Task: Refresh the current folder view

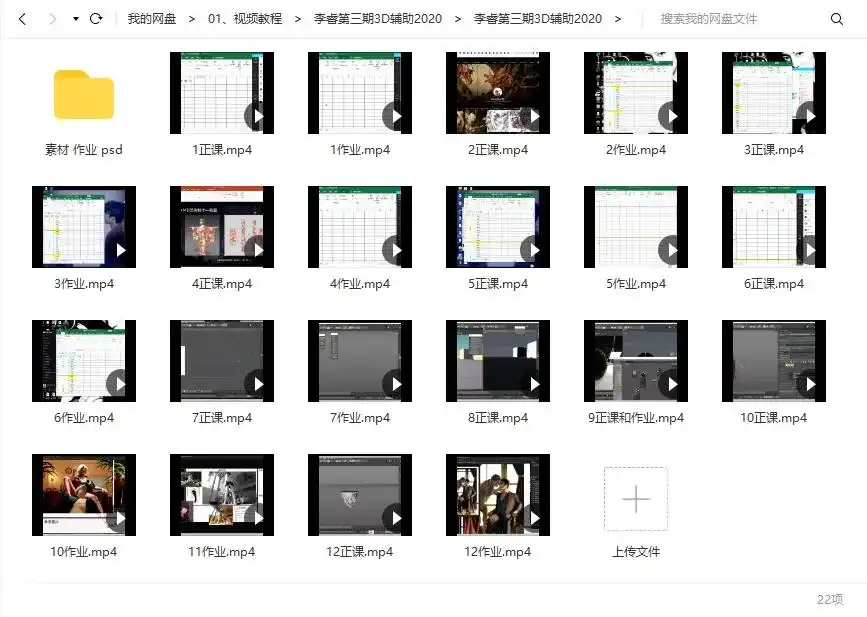Action: click(97, 17)
